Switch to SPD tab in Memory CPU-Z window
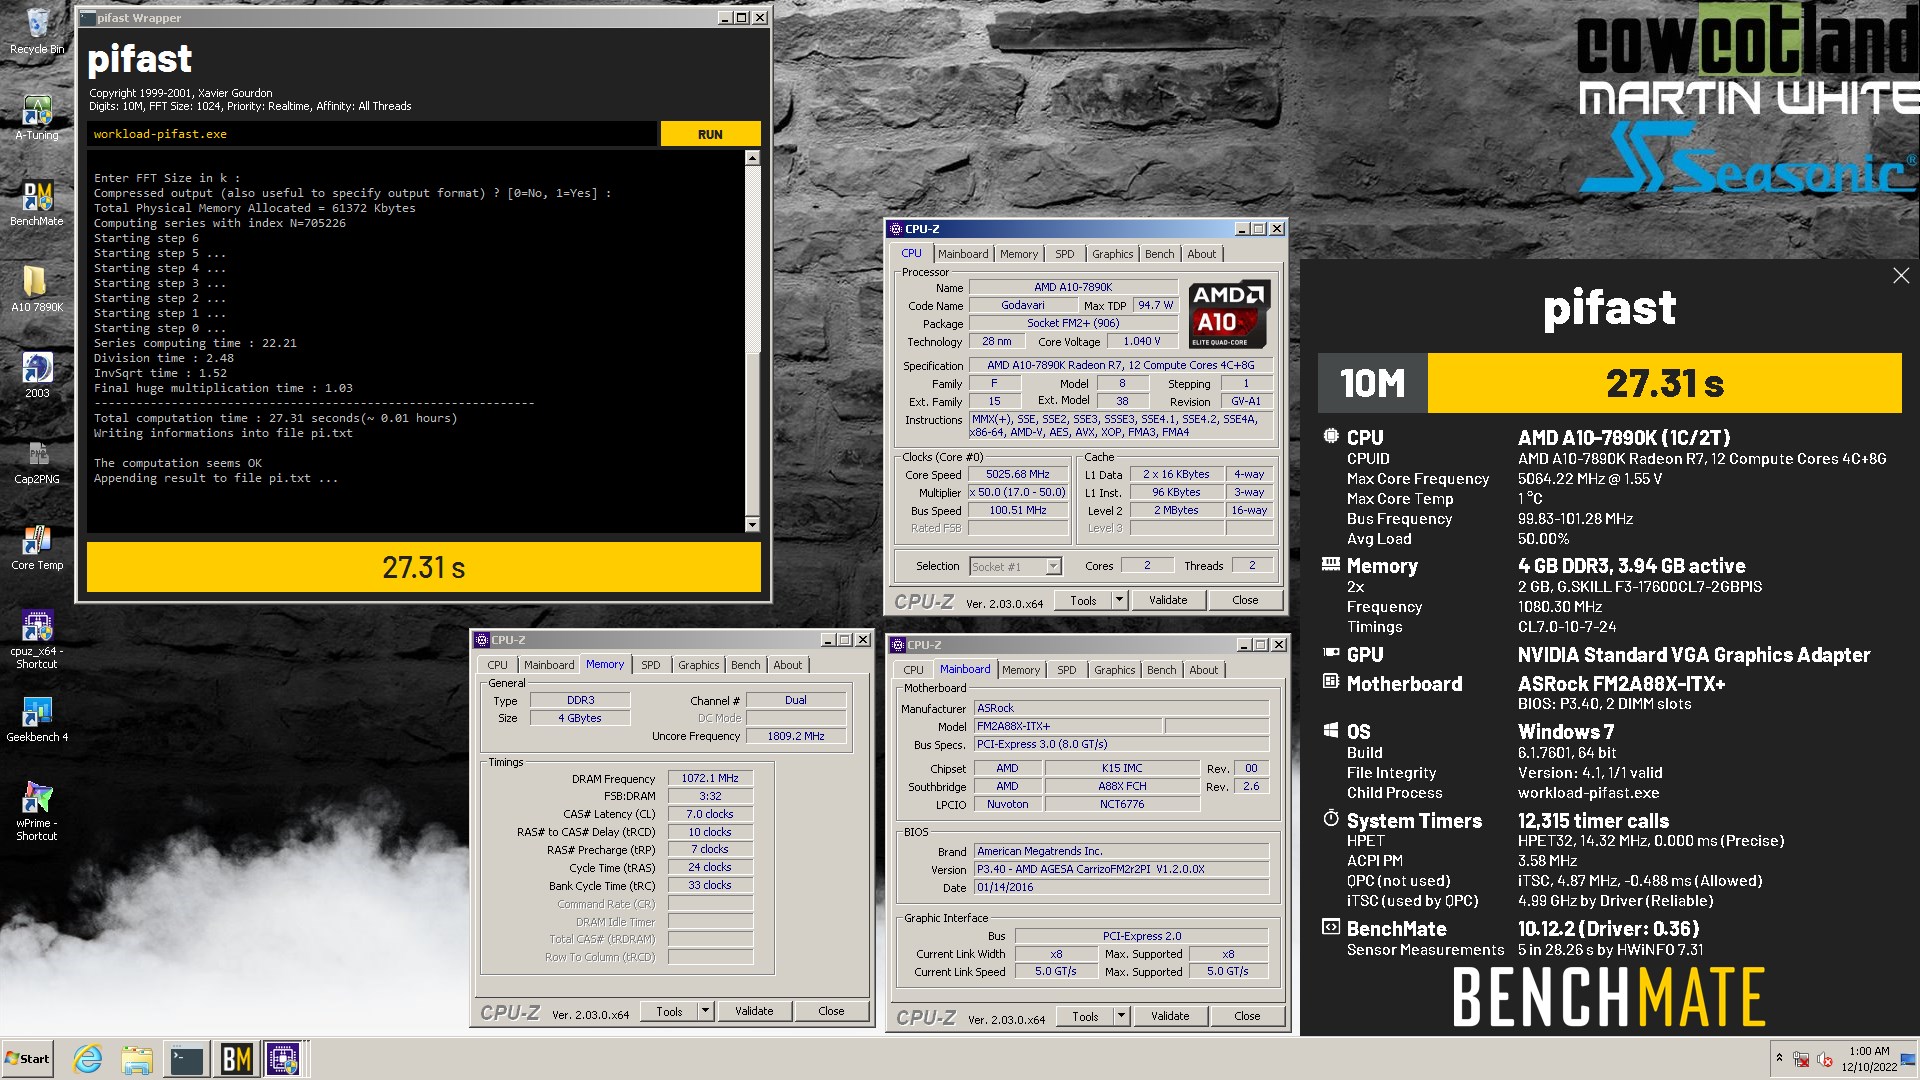 (651, 665)
